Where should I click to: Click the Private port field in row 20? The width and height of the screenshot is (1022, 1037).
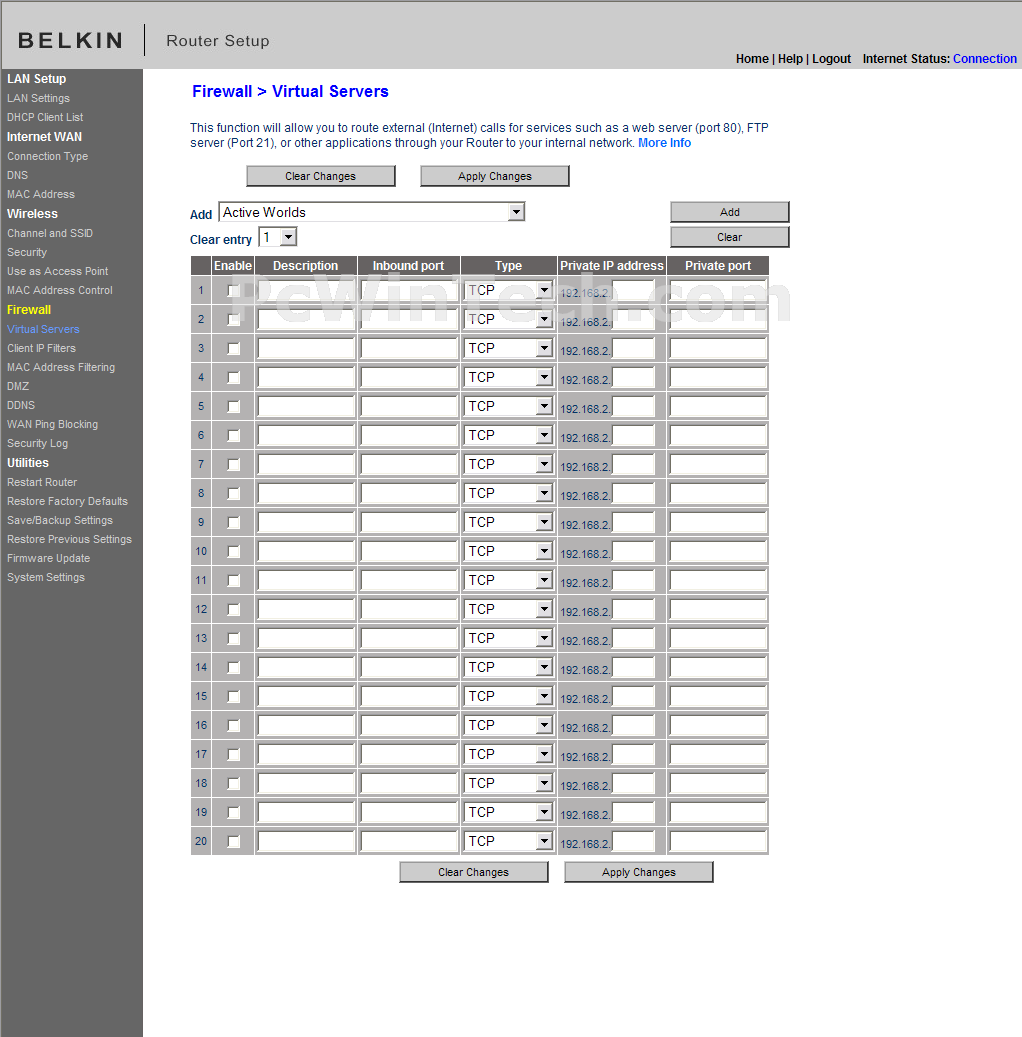tap(718, 841)
